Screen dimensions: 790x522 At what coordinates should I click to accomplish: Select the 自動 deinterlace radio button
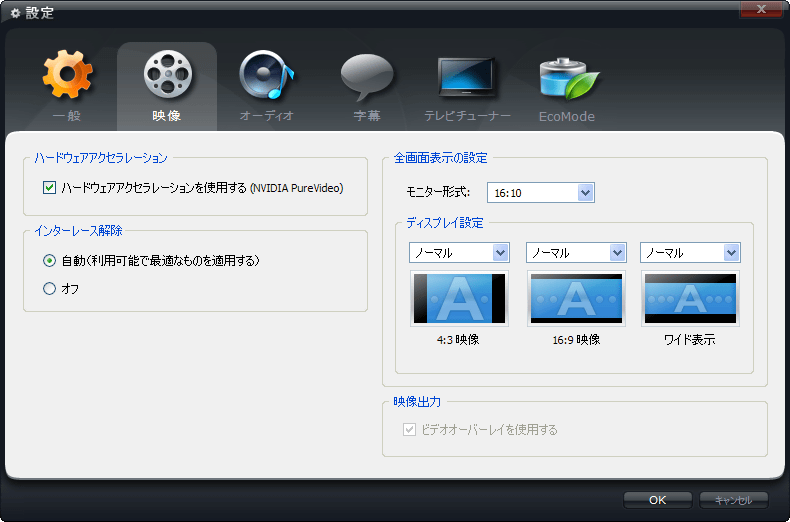49,260
